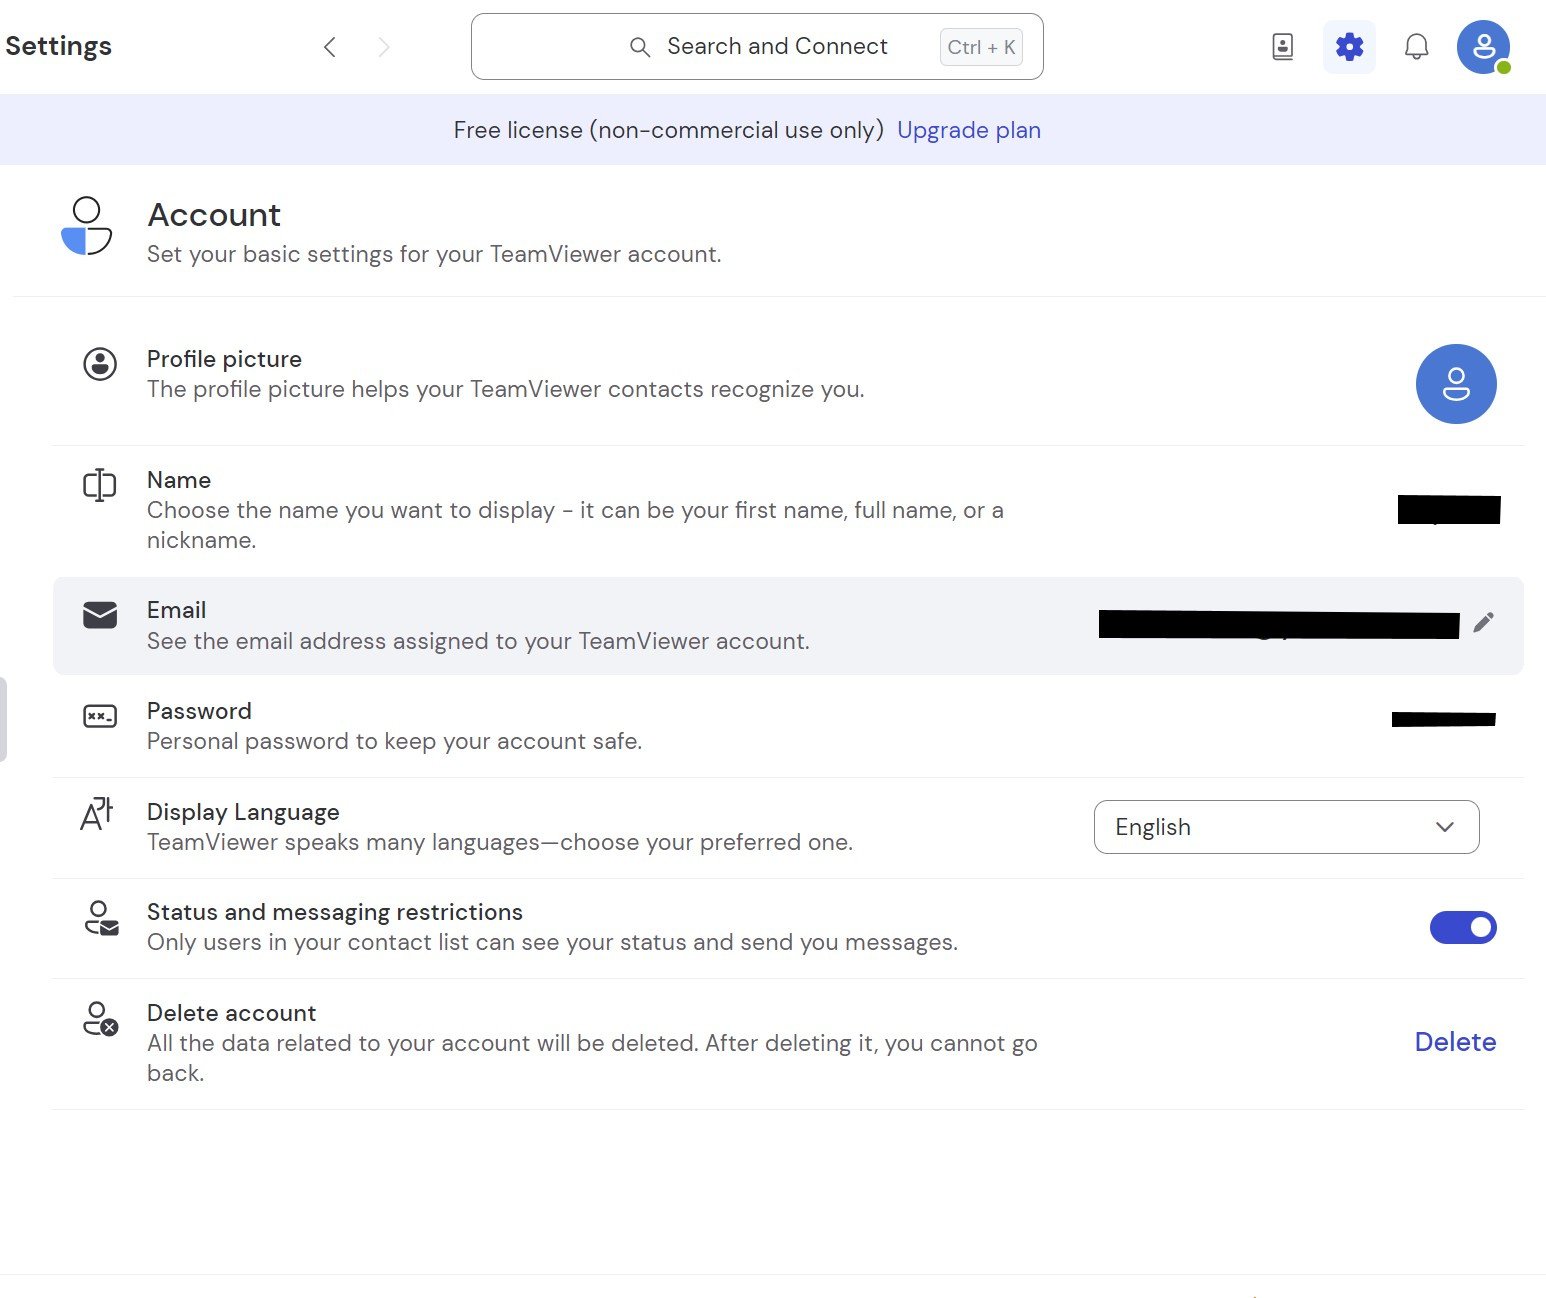Click the left edge panel handle
This screenshot has width=1546, height=1298.
(x=3, y=719)
